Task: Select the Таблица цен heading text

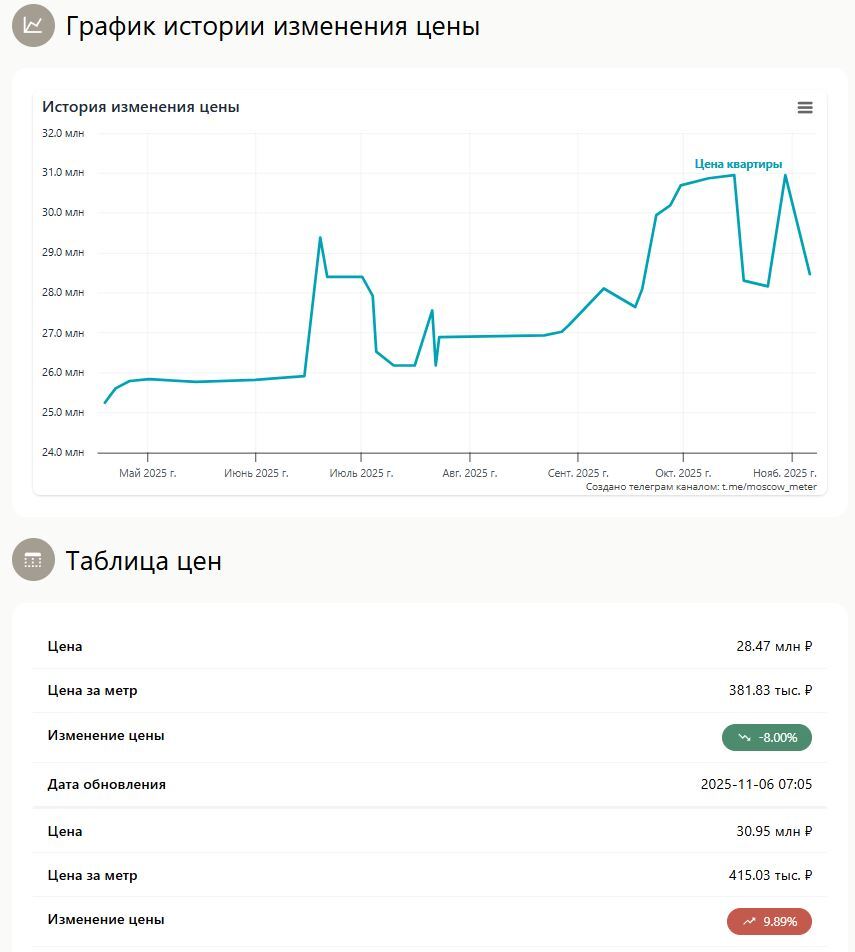Action: click(143, 561)
